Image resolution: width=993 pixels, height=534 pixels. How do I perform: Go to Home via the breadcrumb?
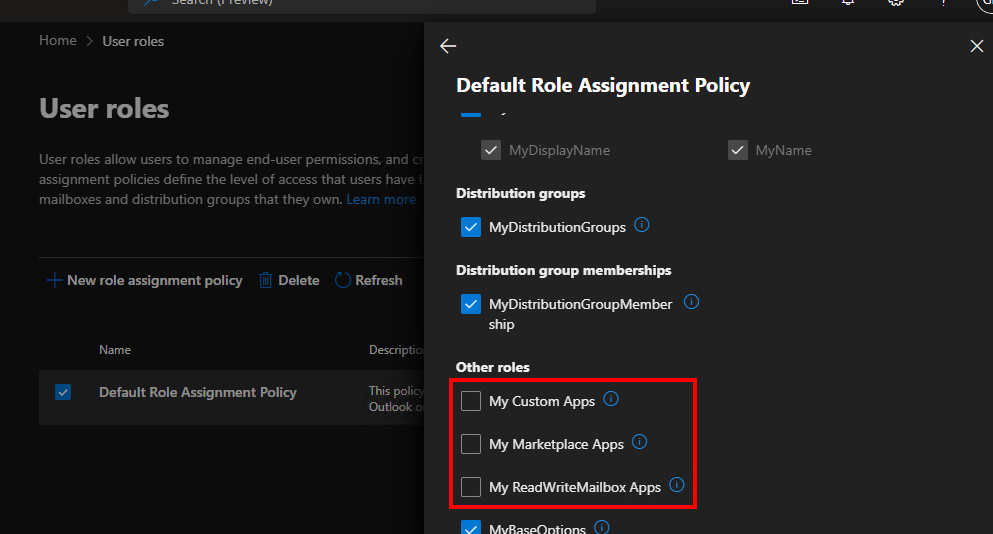[58, 41]
